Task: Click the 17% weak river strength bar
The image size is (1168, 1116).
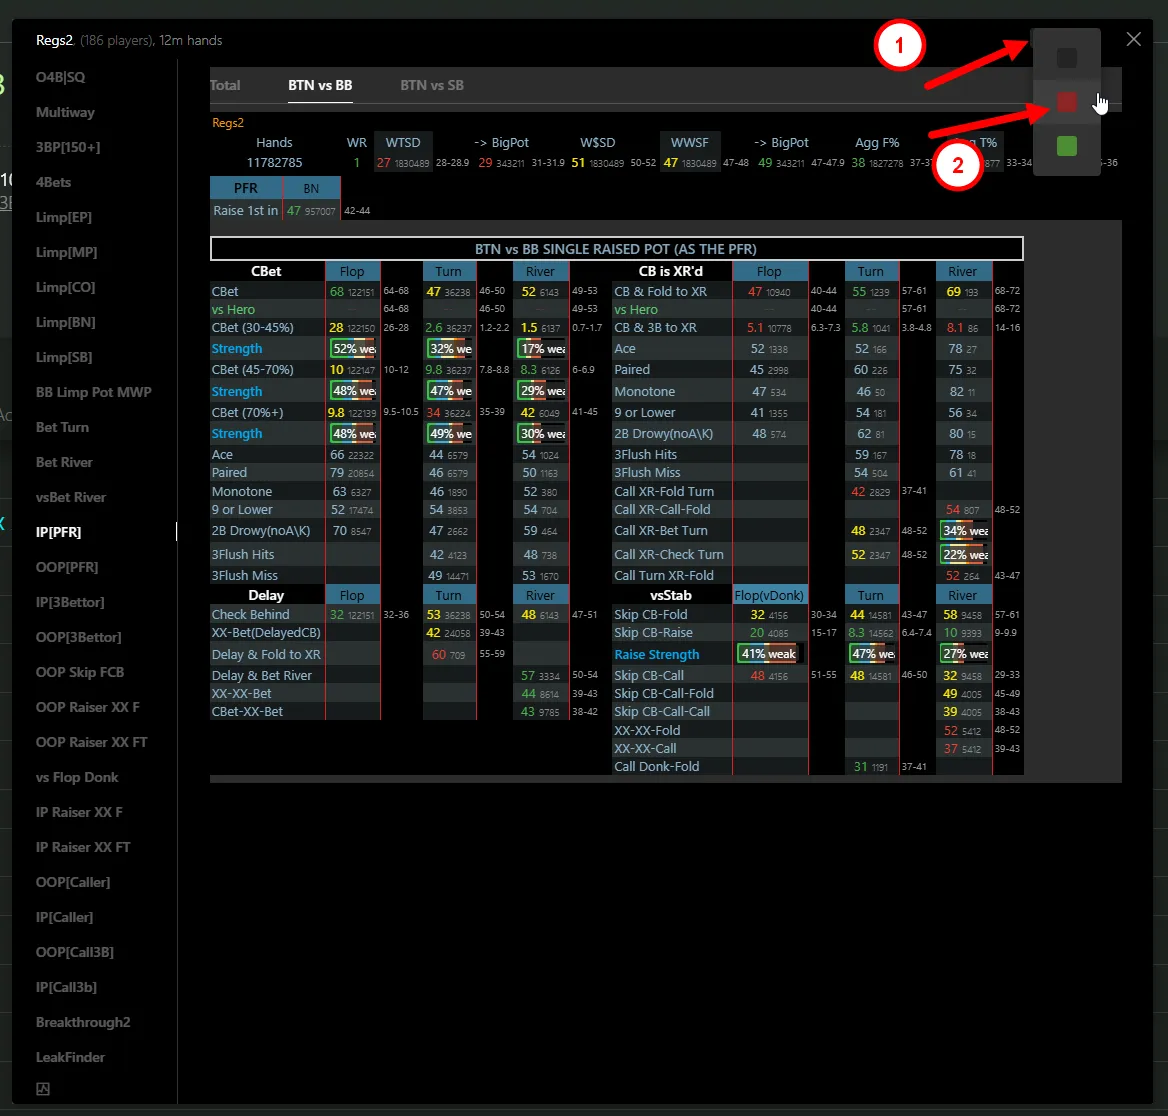Action: click(541, 349)
